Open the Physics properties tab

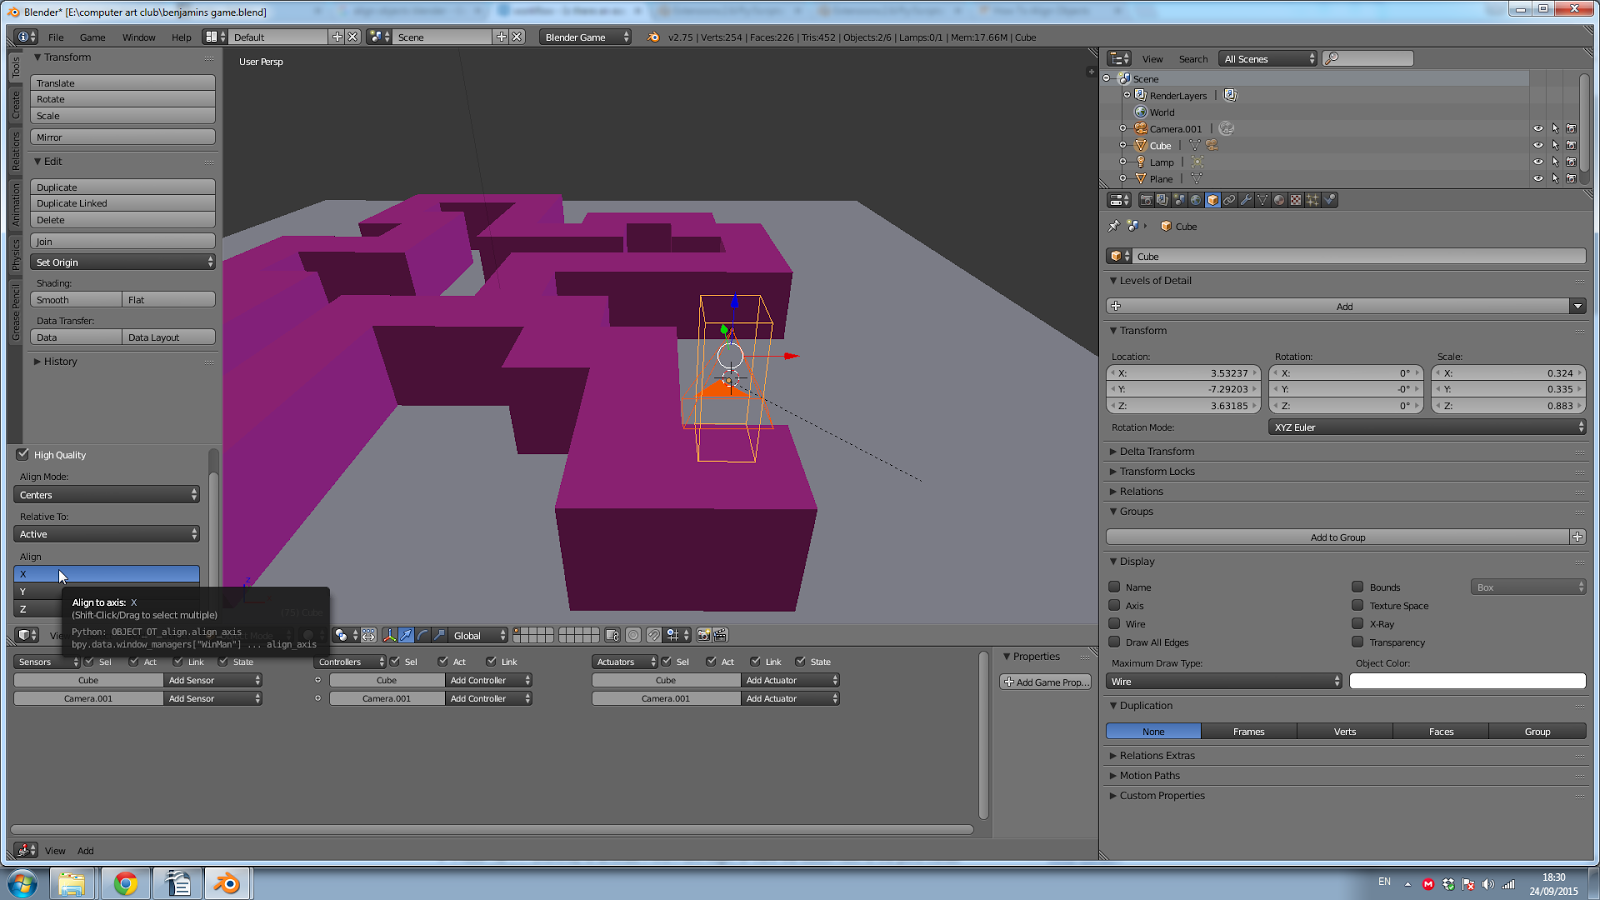pyautogui.click(x=1328, y=200)
